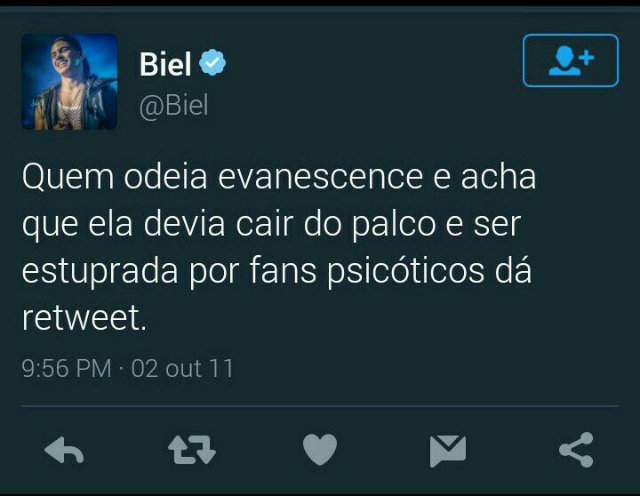Select the word evanescence in the tweet
The height and width of the screenshot is (496, 640).
coord(320,177)
